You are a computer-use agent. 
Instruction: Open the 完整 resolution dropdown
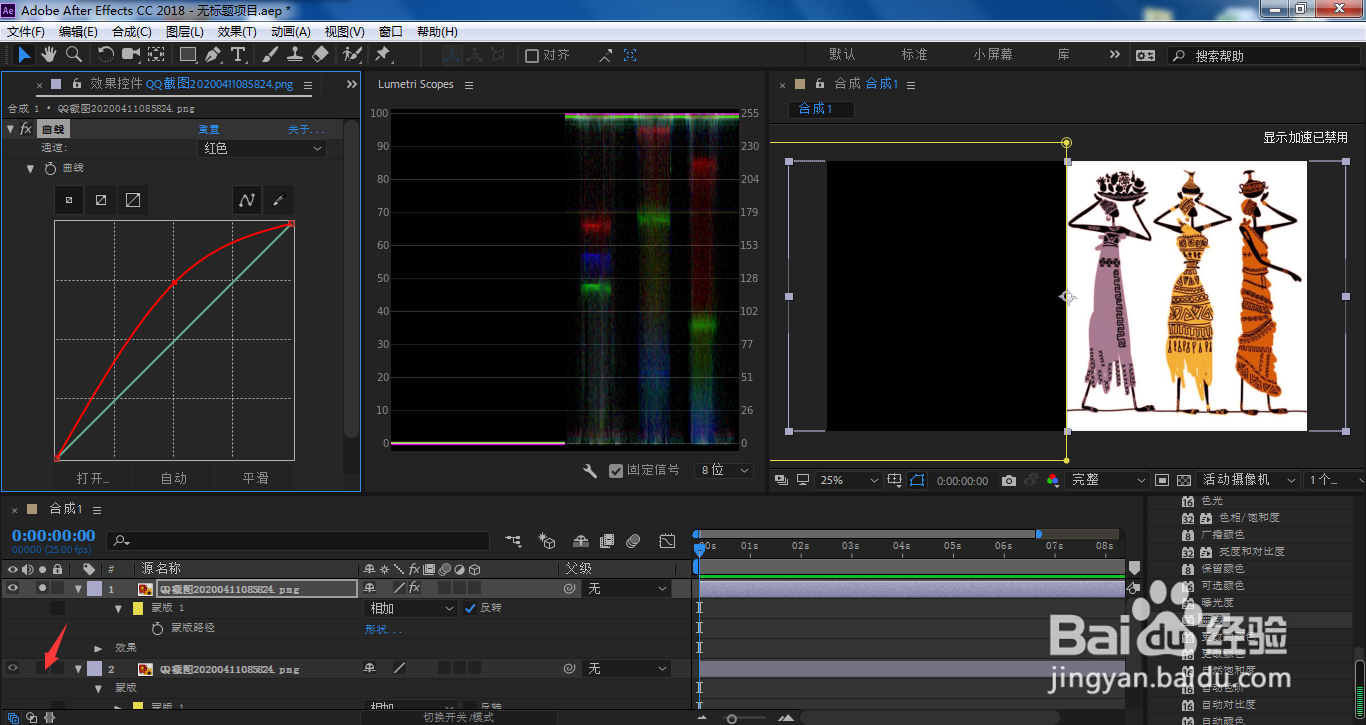pyautogui.click(x=1108, y=481)
